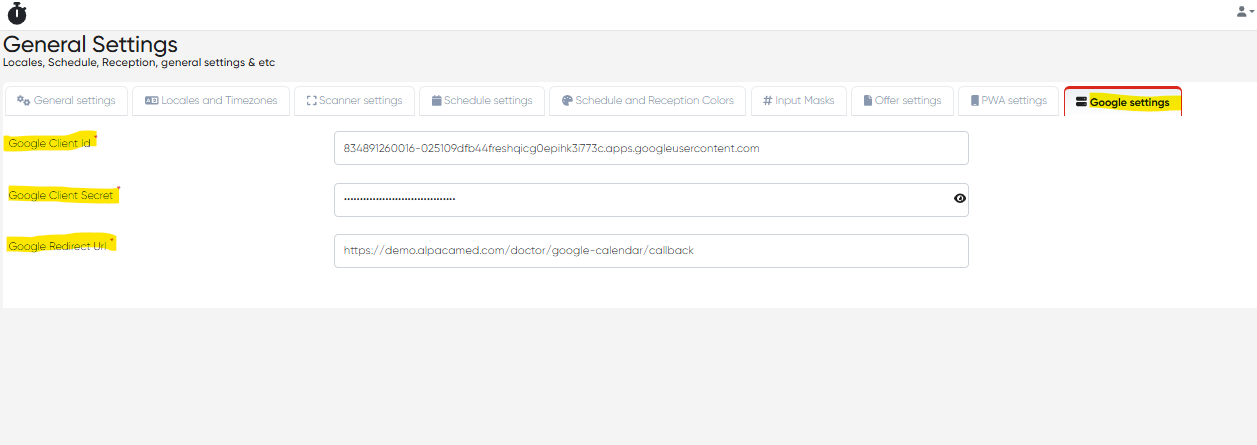Click the calendar icon on Schedule settings tab
Viewport: 1257px width, 445px height.
tap(436, 101)
